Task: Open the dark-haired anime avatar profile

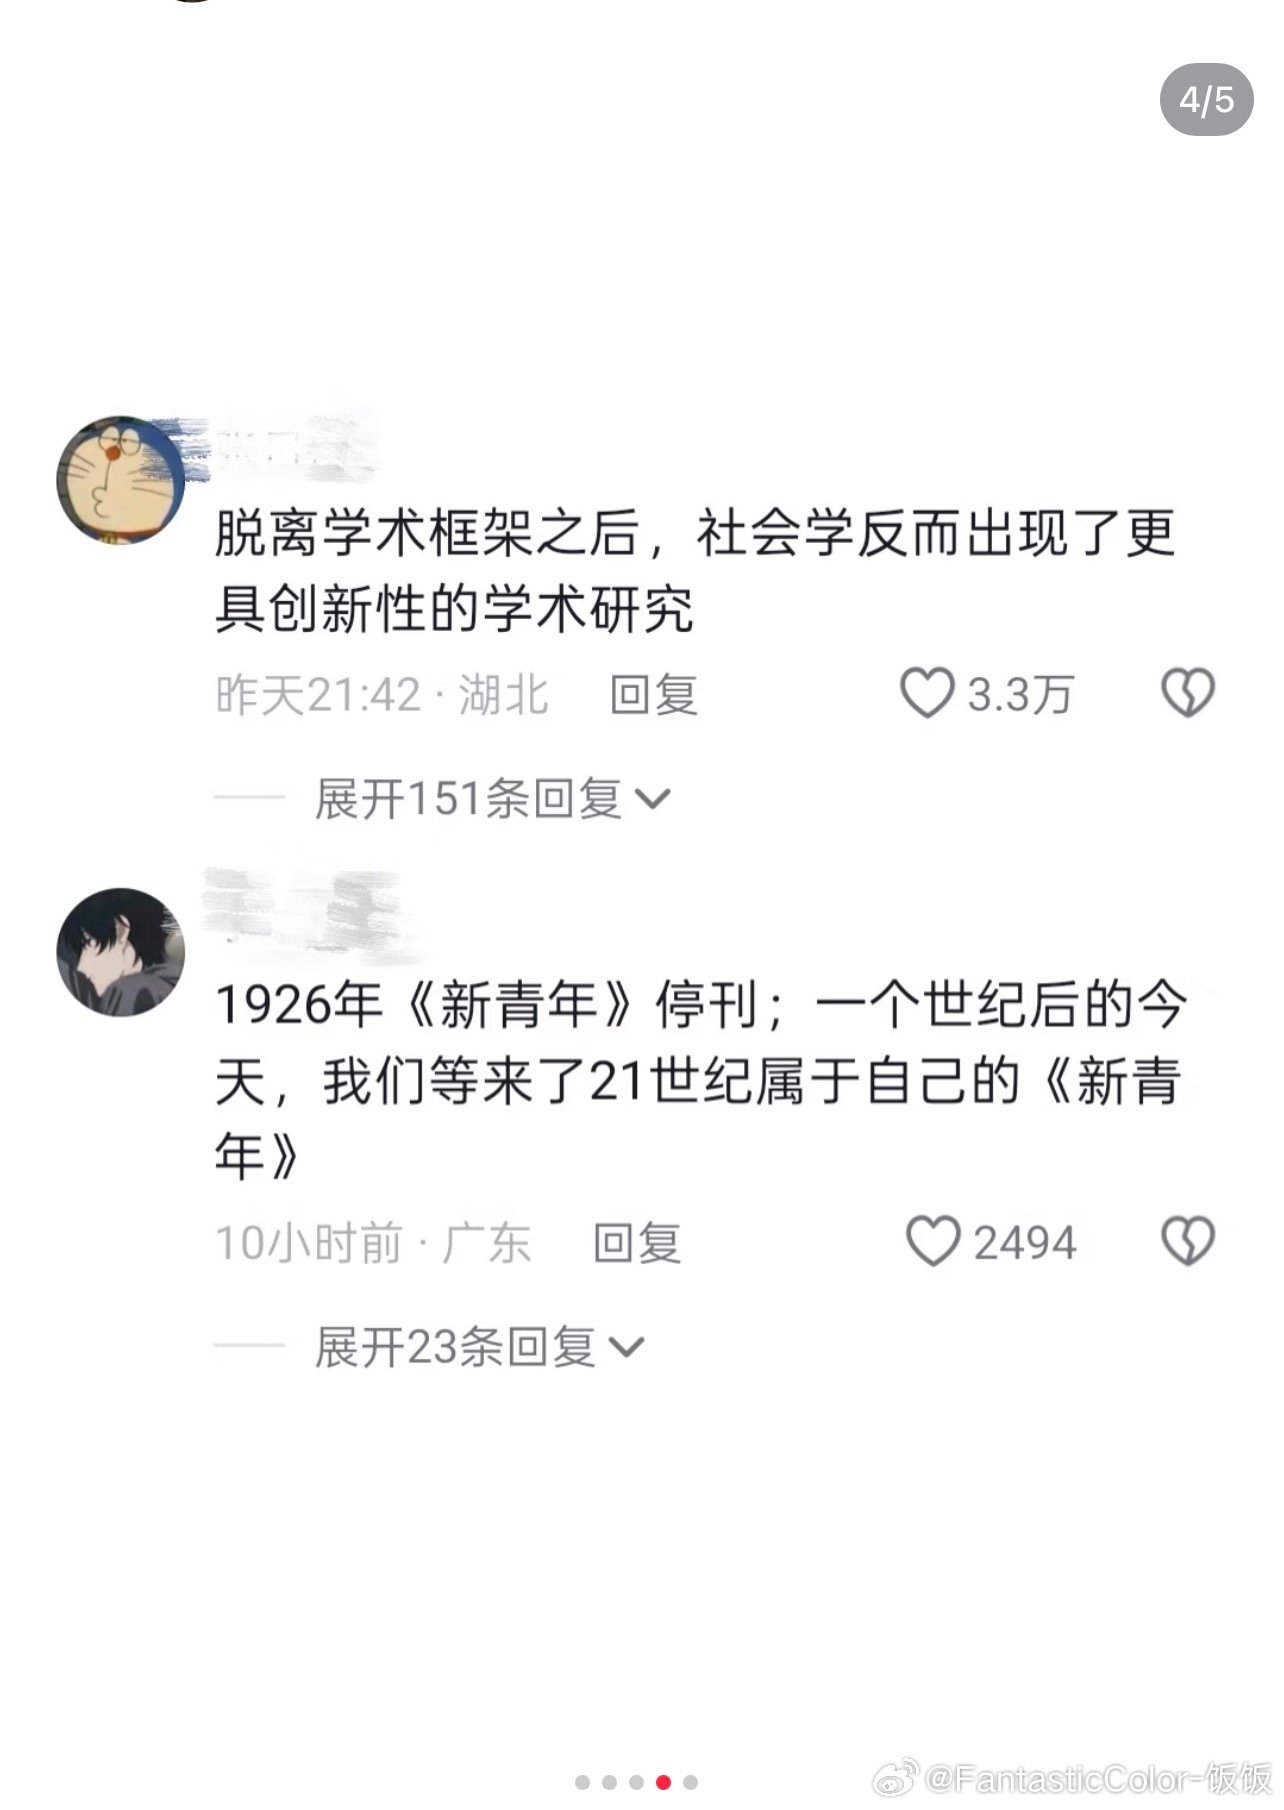Action: 121,952
